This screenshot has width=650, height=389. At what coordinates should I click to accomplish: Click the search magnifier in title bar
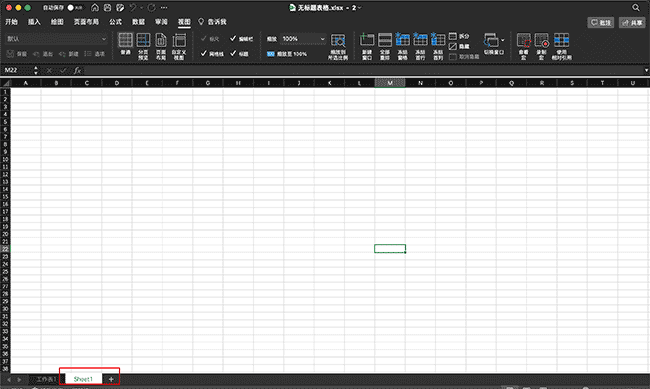coord(636,7)
